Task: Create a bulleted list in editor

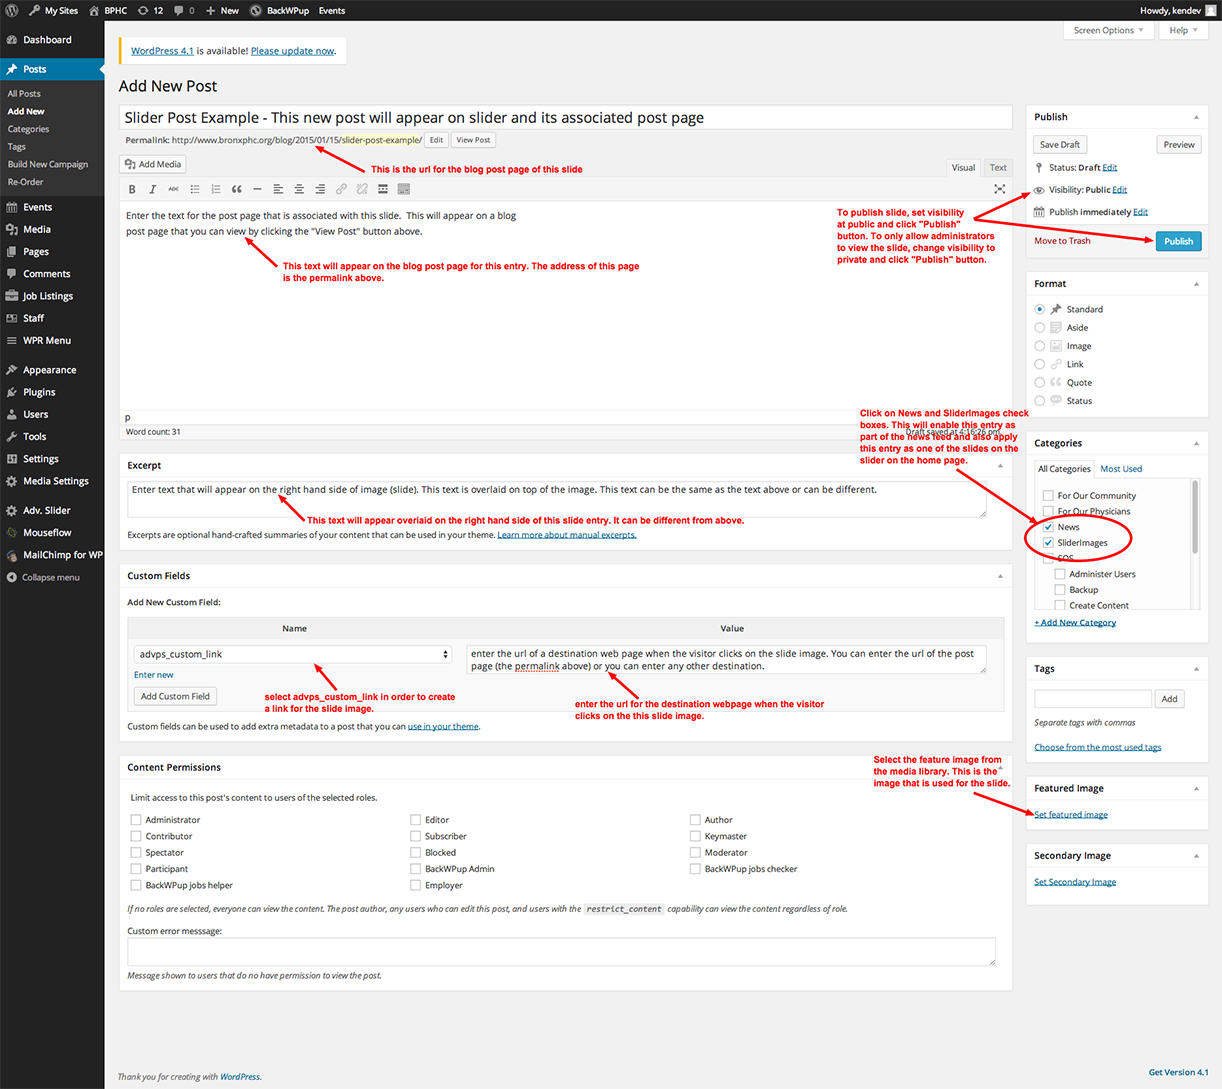Action: pos(195,189)
